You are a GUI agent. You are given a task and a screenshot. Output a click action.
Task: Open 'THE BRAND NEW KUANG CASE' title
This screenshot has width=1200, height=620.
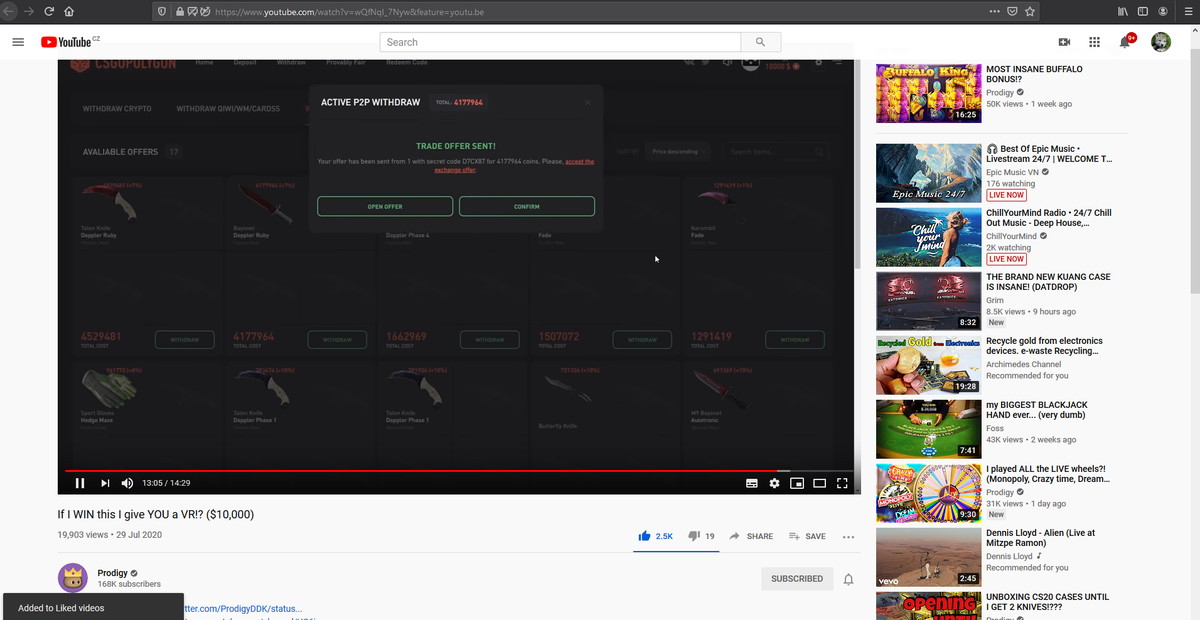click(1048, 283)
